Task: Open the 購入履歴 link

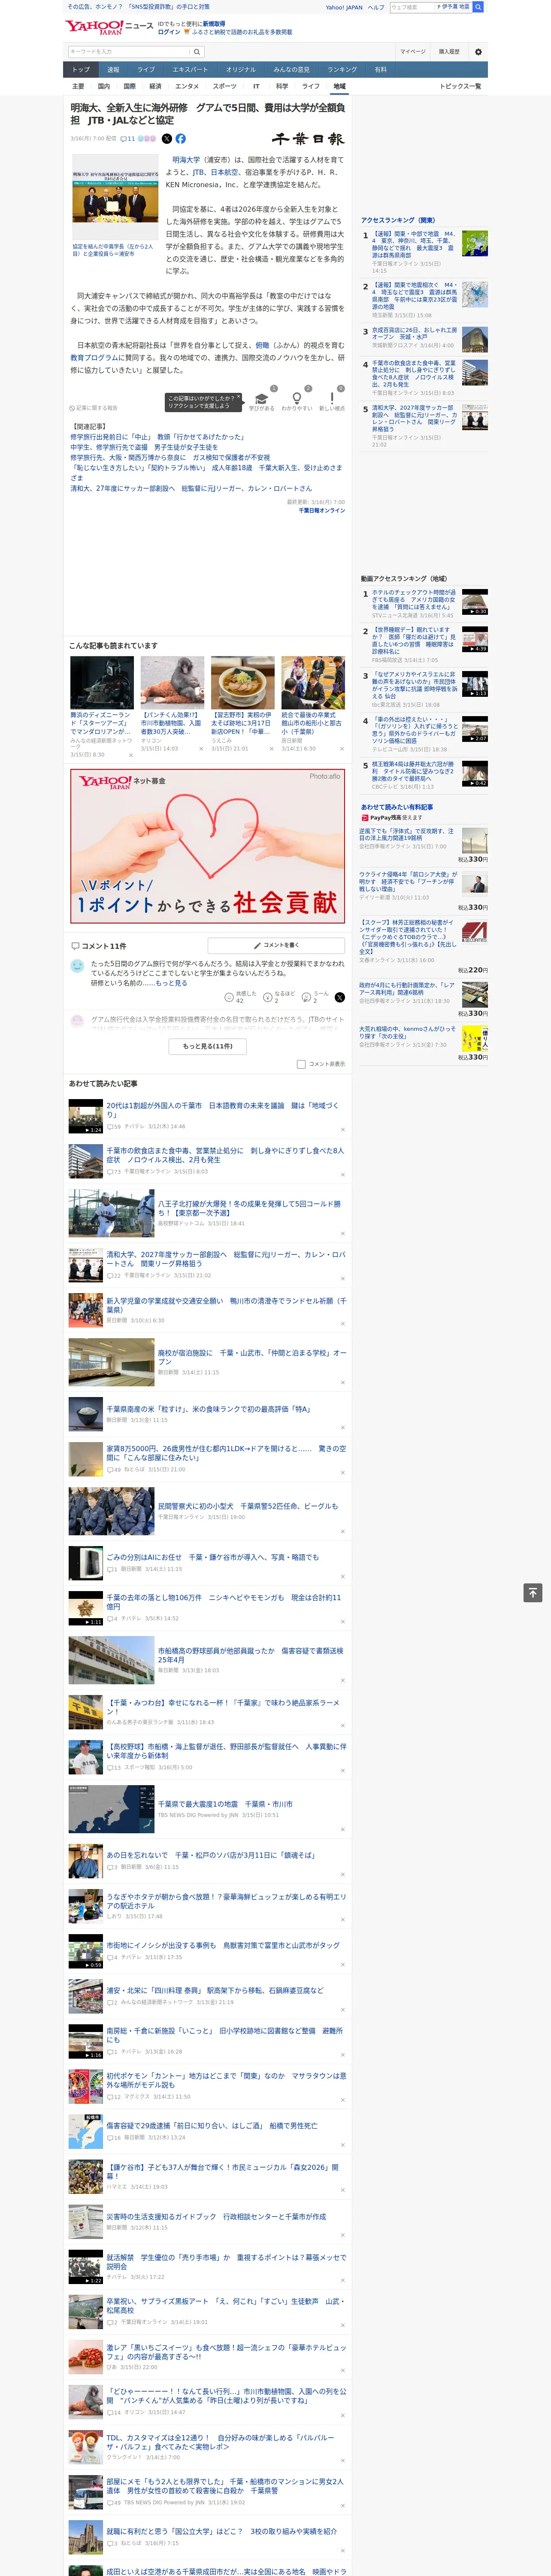Action: pos(449,52)
